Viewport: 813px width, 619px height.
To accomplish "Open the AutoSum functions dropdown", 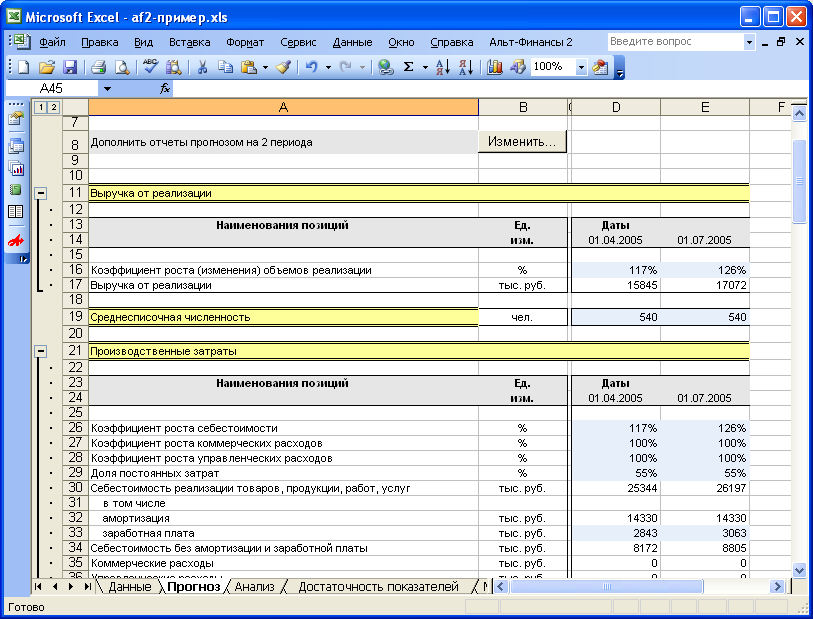I will [x=425, y=67].
